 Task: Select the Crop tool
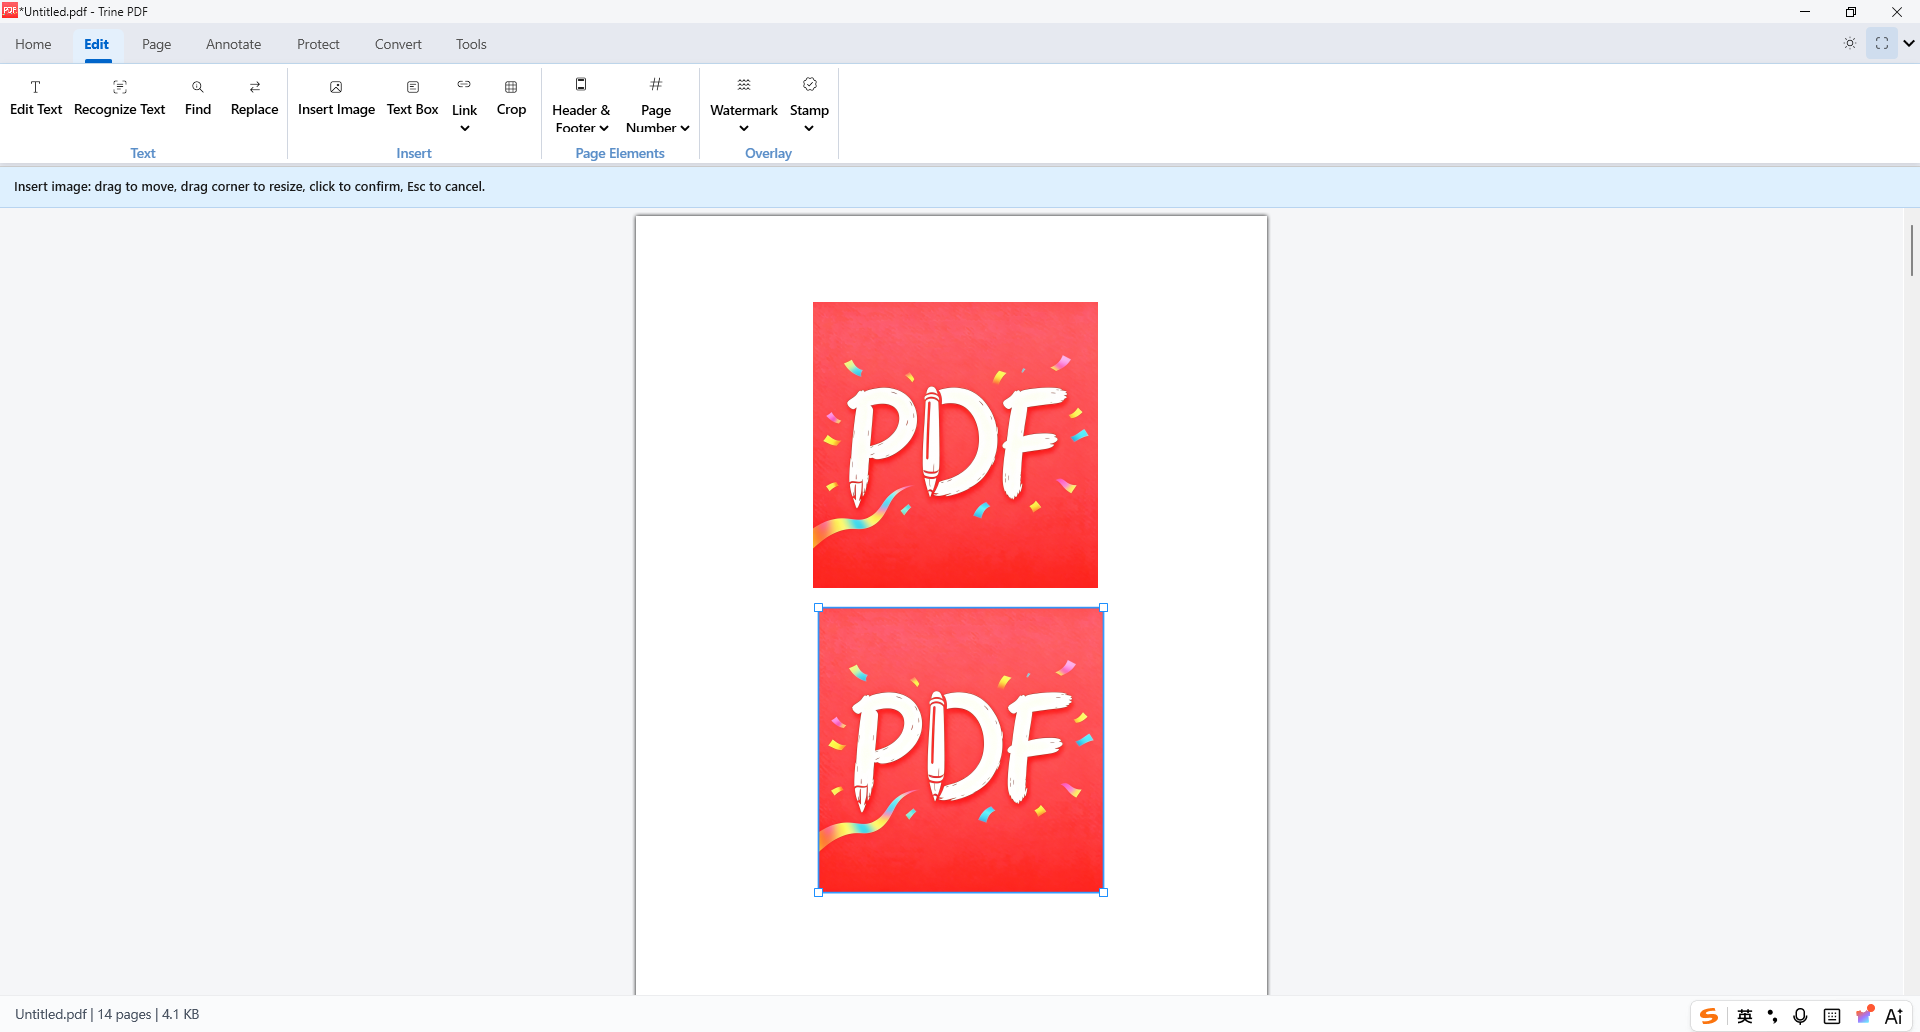coord(511,98)
